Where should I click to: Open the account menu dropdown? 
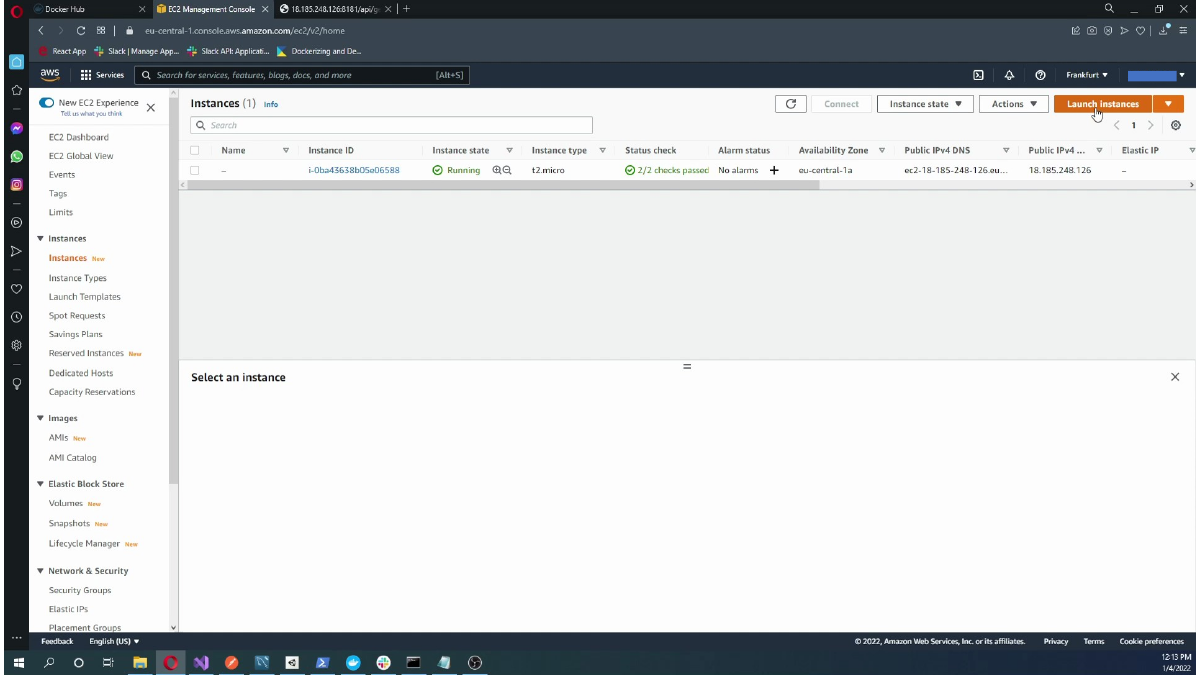[x=1156, y=75]
